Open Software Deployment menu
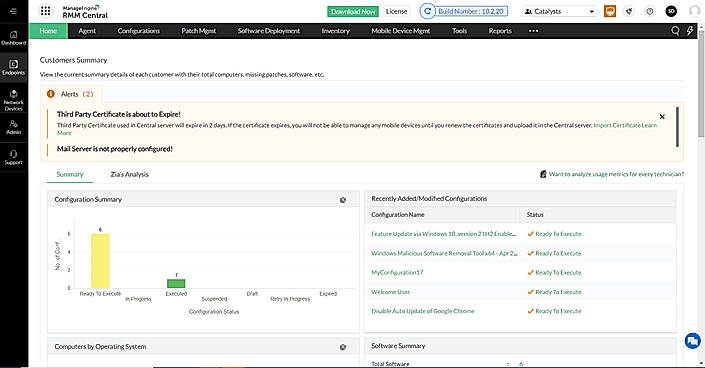Viewport: 705px width, 368px height. (268, 31)
